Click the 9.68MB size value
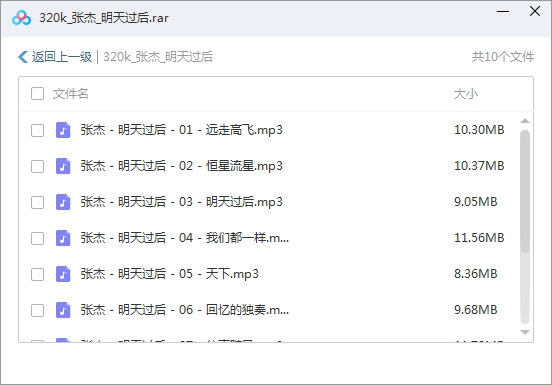552x385 pixels. (x=476, y=310)
